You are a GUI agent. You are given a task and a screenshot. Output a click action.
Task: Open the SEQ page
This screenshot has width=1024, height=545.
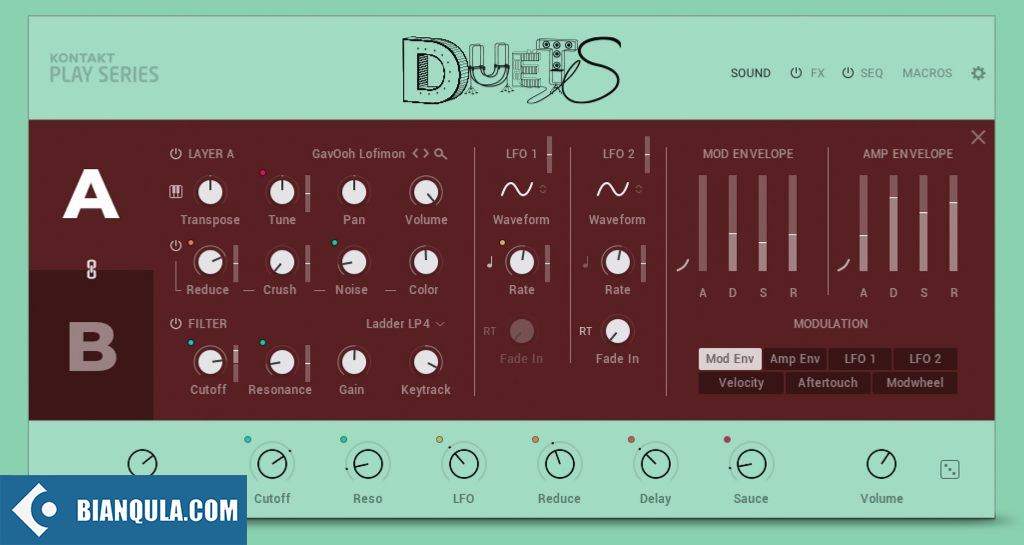coord(871,73)
